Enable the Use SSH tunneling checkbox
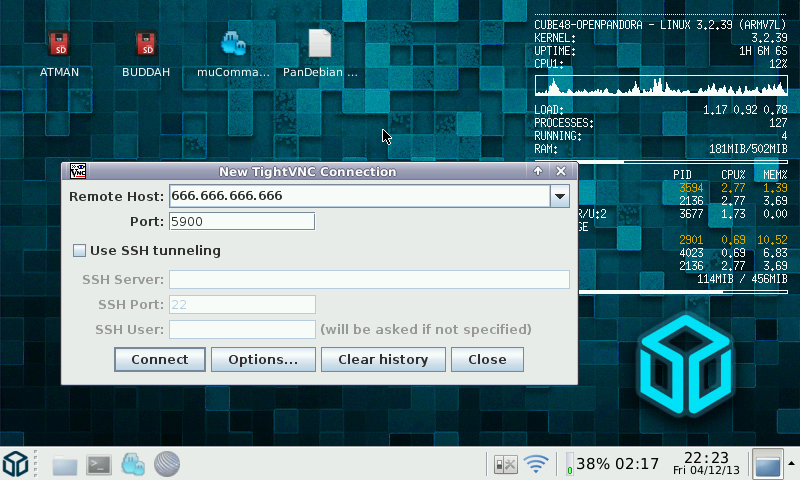 pos(79,250)
